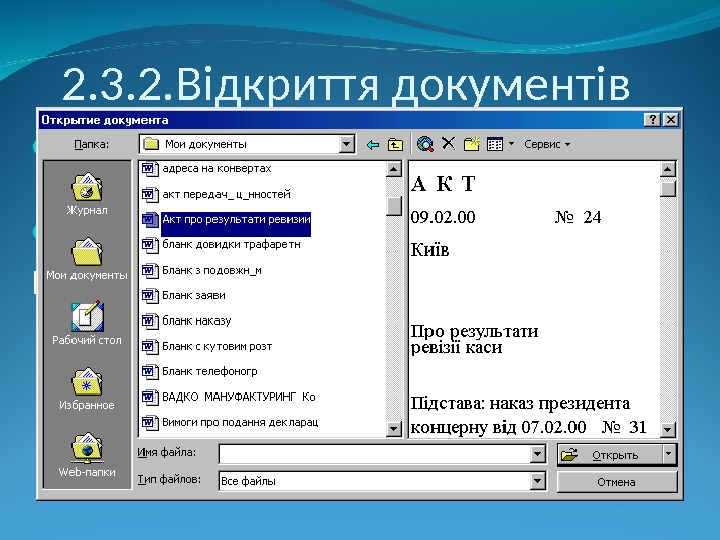The height and width of the screenshot is (540, 720).
Task: Click the Отмена button
Action: pyautogui.click(x=617, y=482)
